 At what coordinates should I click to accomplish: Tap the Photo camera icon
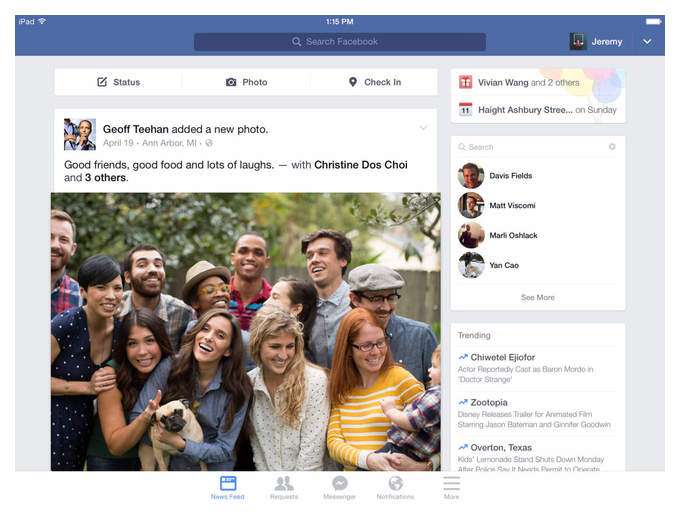point(231,82)
